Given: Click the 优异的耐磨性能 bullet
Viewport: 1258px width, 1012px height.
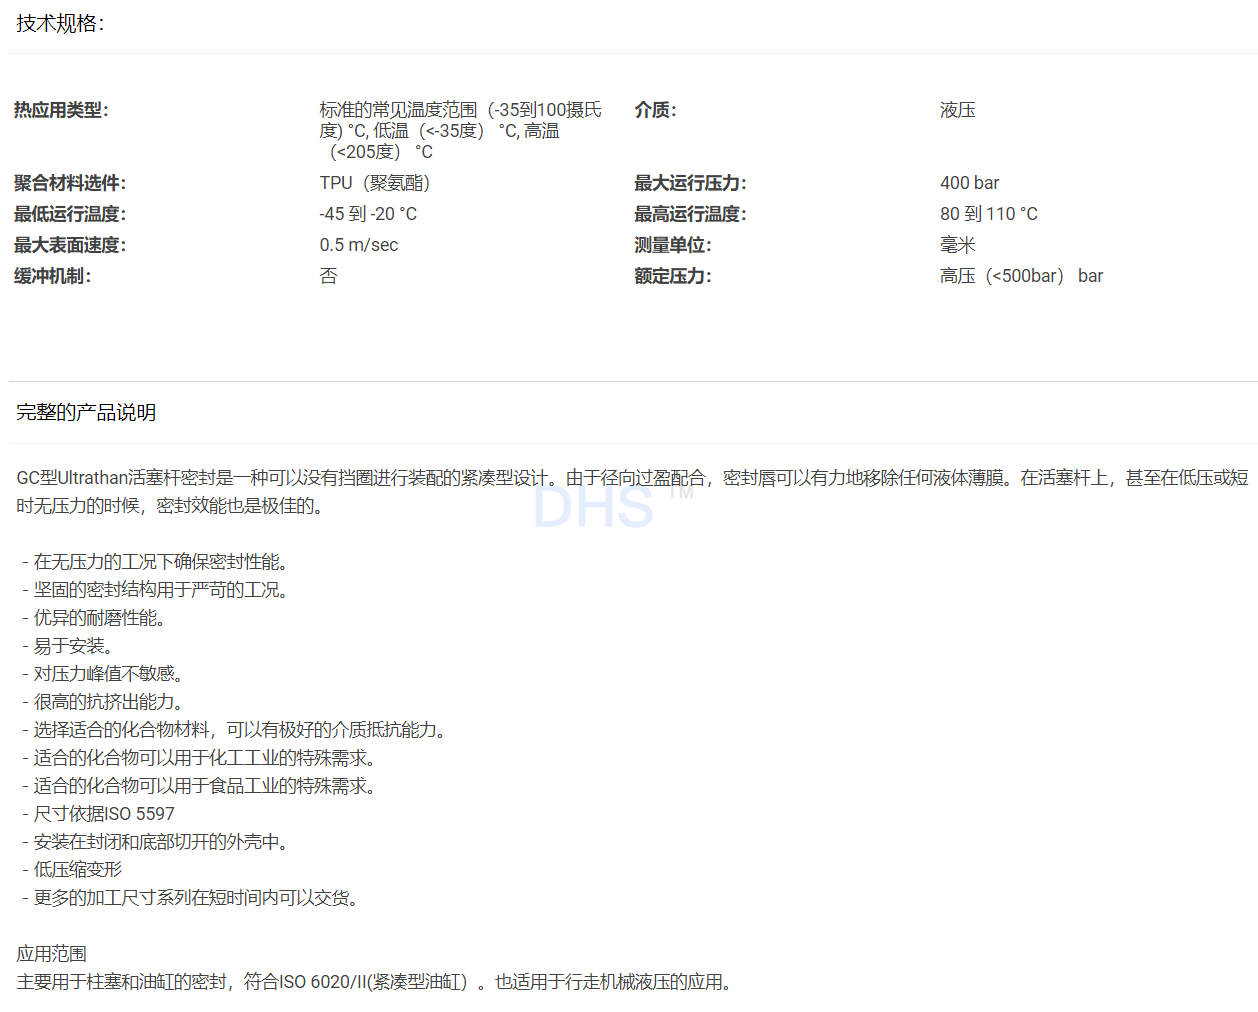Looking at the screenshot, I should click(94, 618).
